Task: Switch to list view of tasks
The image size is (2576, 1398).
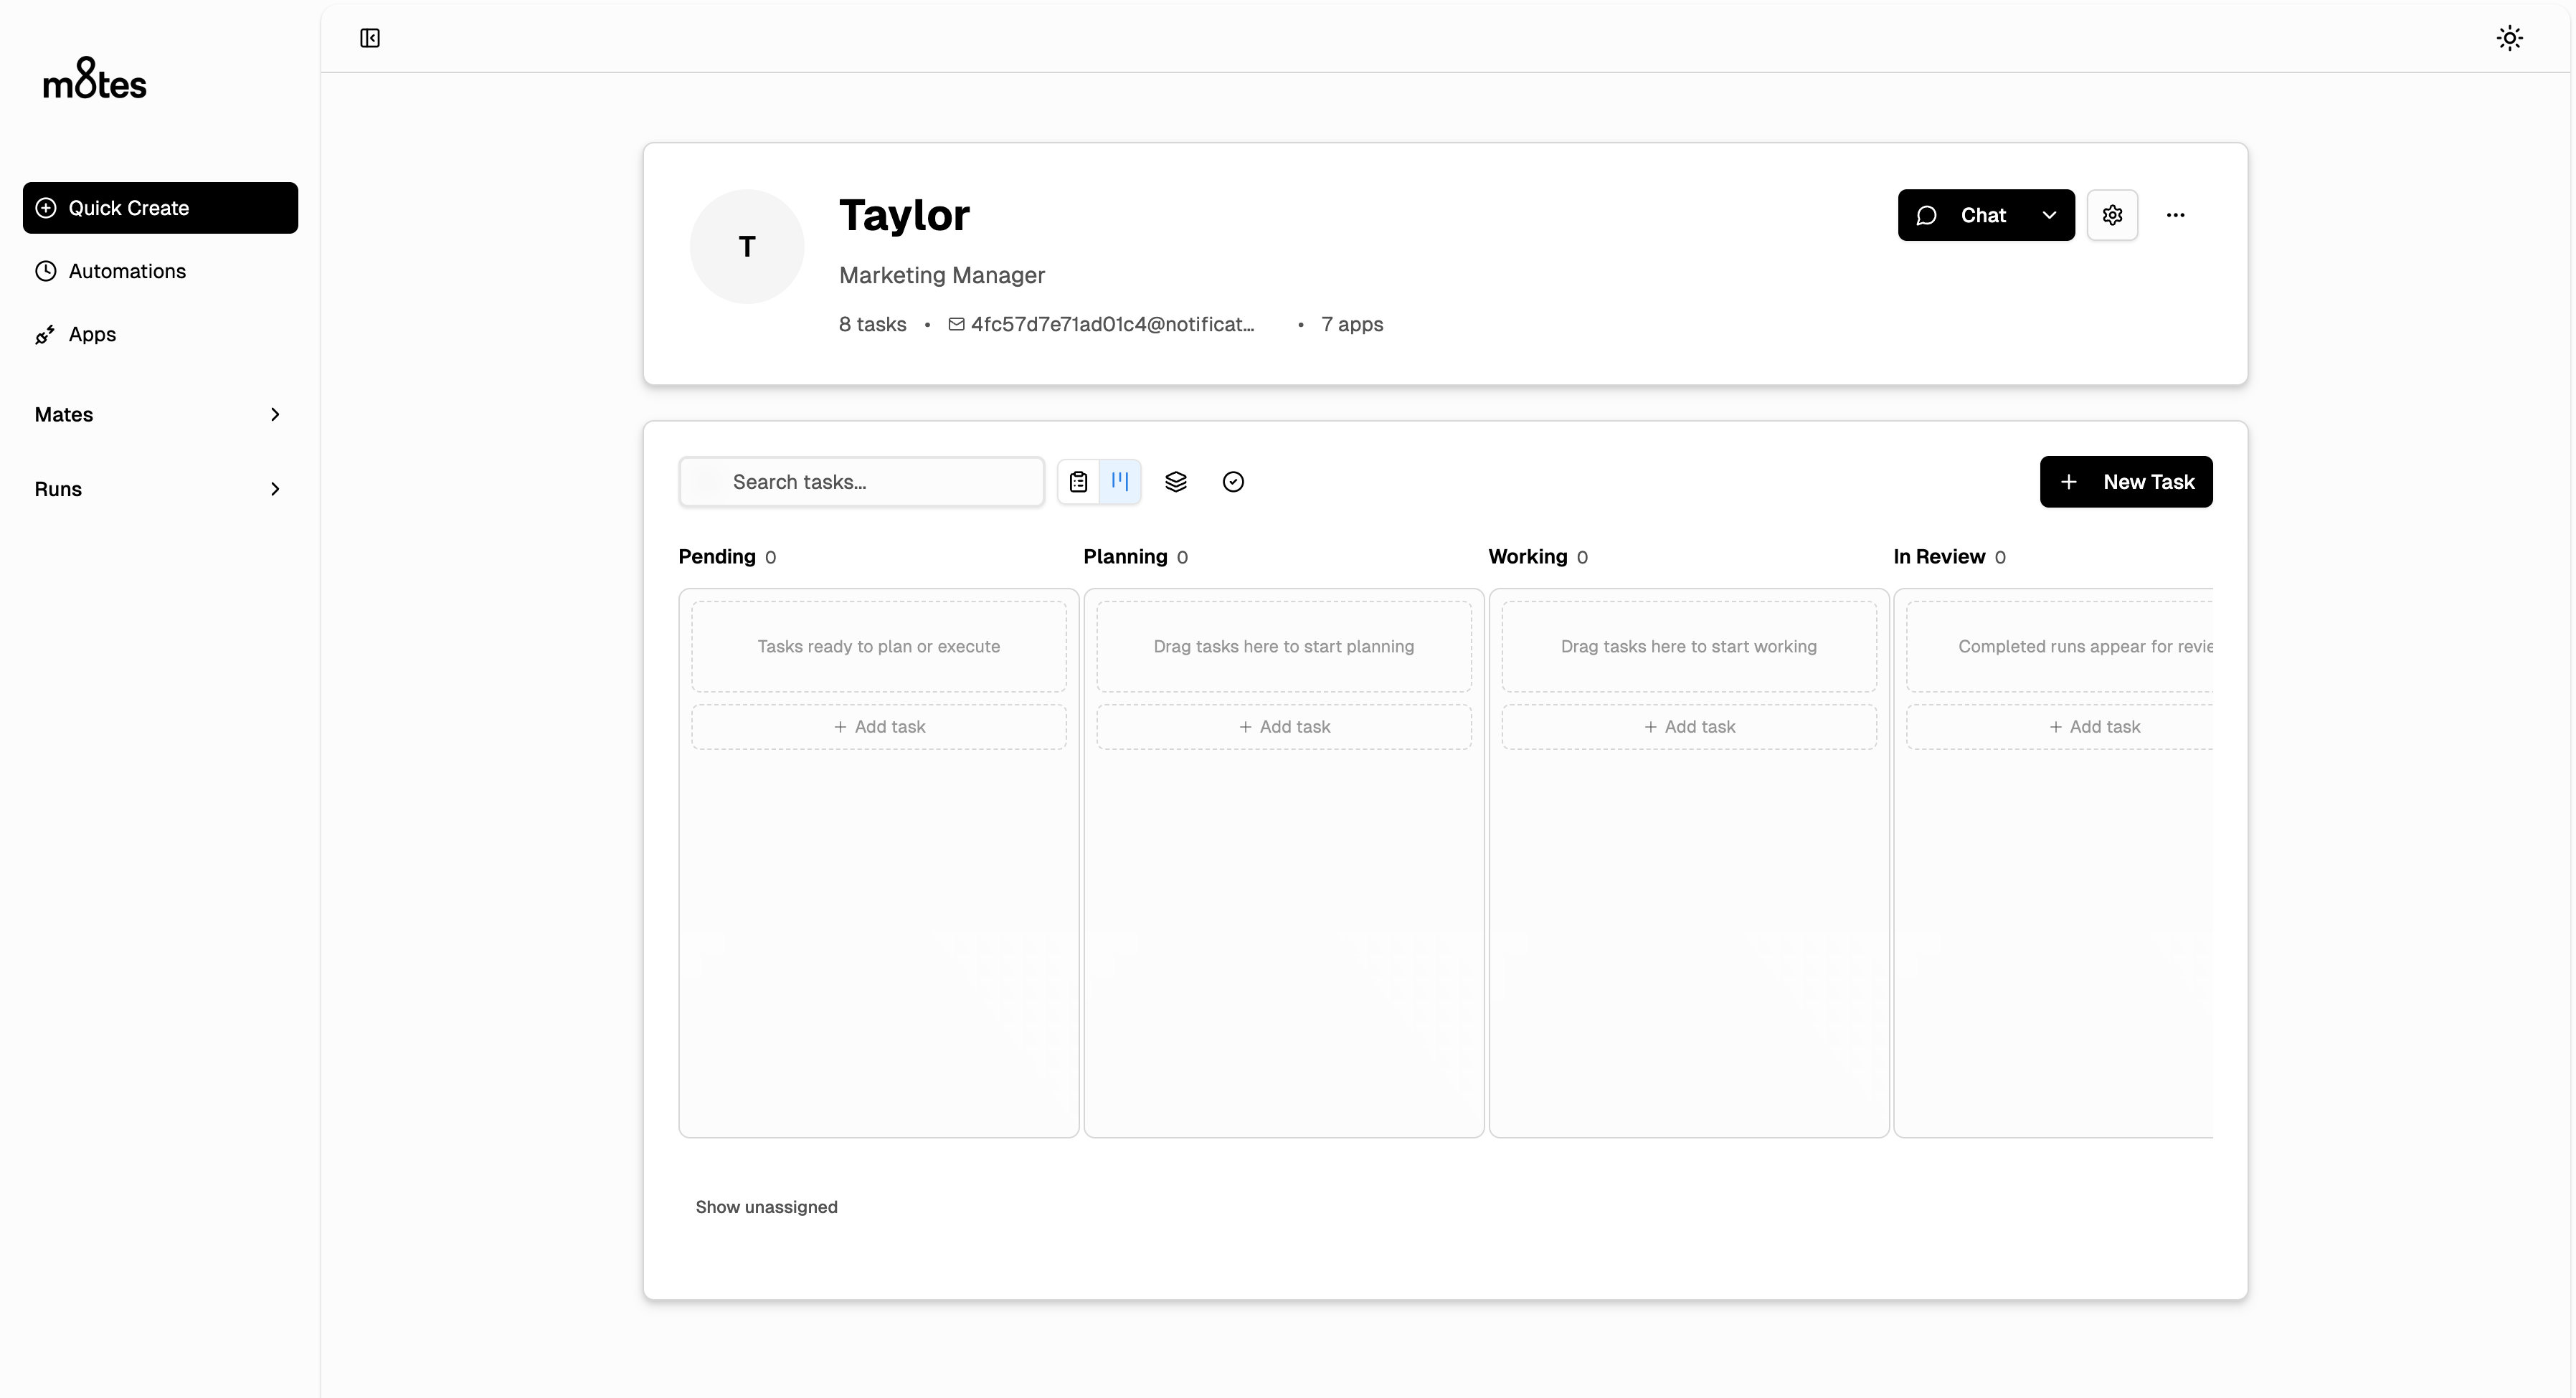Action: 1078,481
